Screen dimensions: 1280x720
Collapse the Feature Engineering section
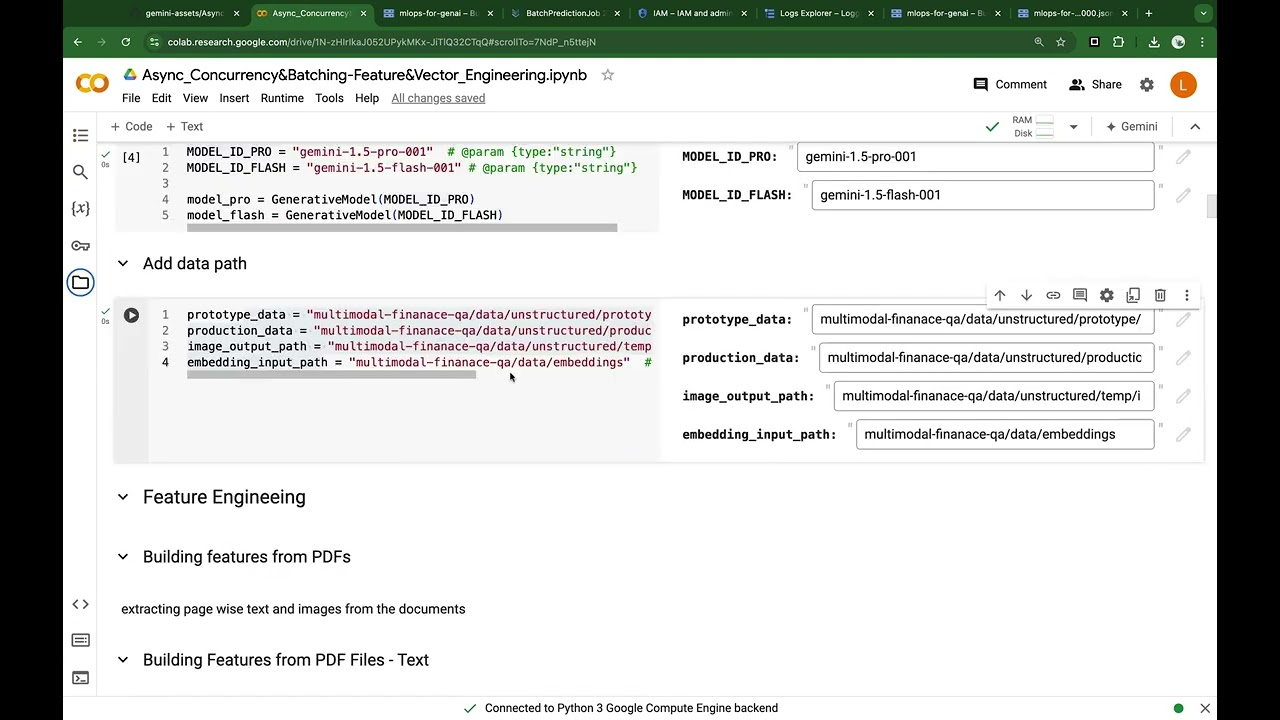123,497
